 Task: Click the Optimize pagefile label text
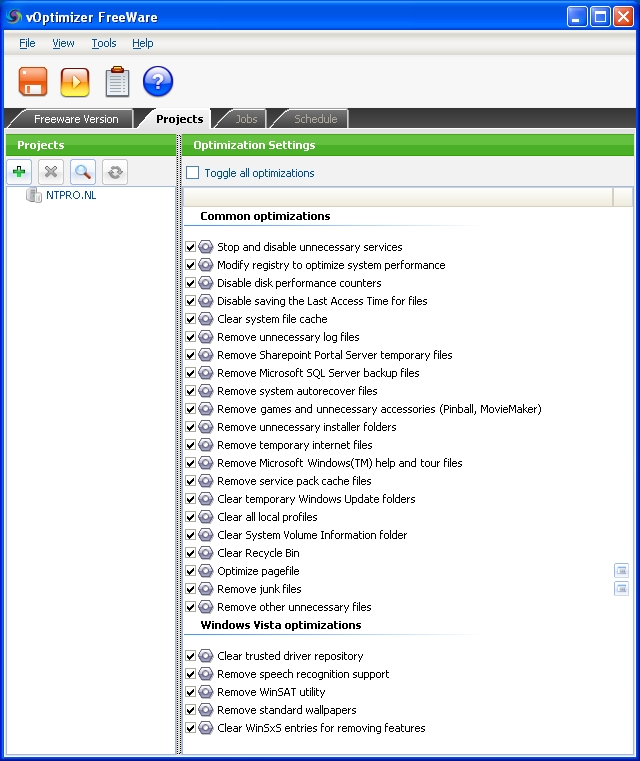coord(258,571)
